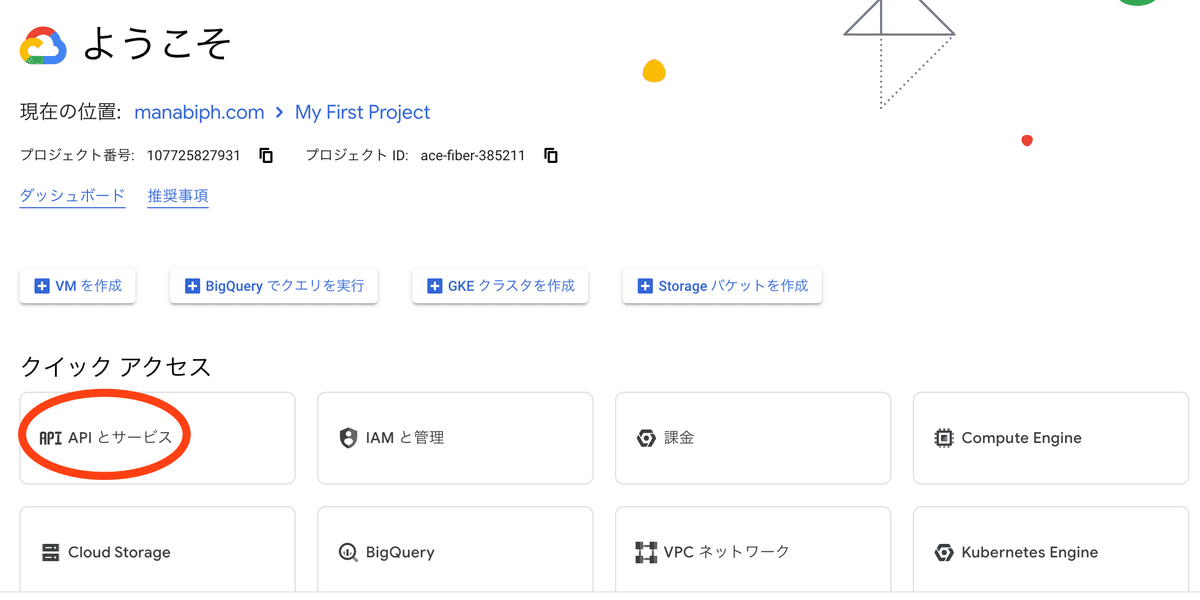Copy the project number 107725827931
This screenshot has width=1200, height=600.
coord(266,156)
